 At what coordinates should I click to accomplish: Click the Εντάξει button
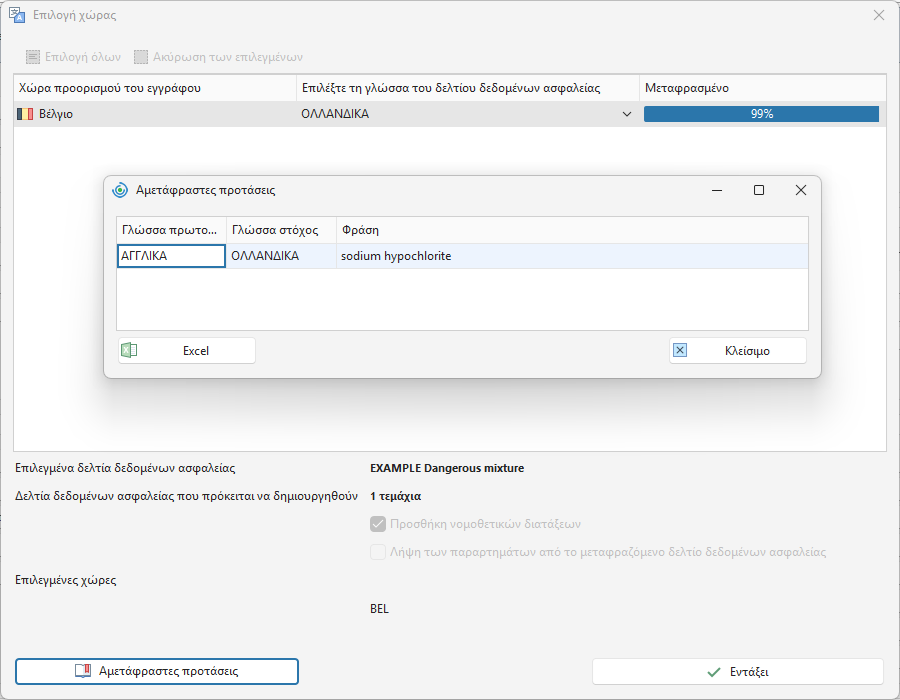738,672
